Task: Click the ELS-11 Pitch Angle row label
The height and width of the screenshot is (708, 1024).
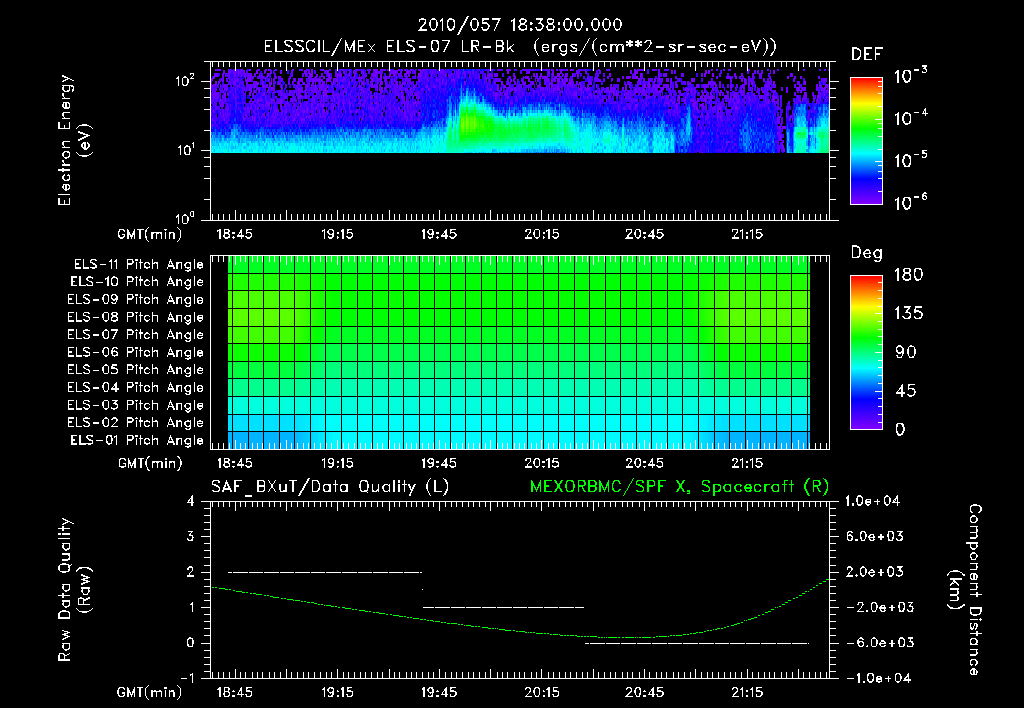Action: [x=138, y=265]
